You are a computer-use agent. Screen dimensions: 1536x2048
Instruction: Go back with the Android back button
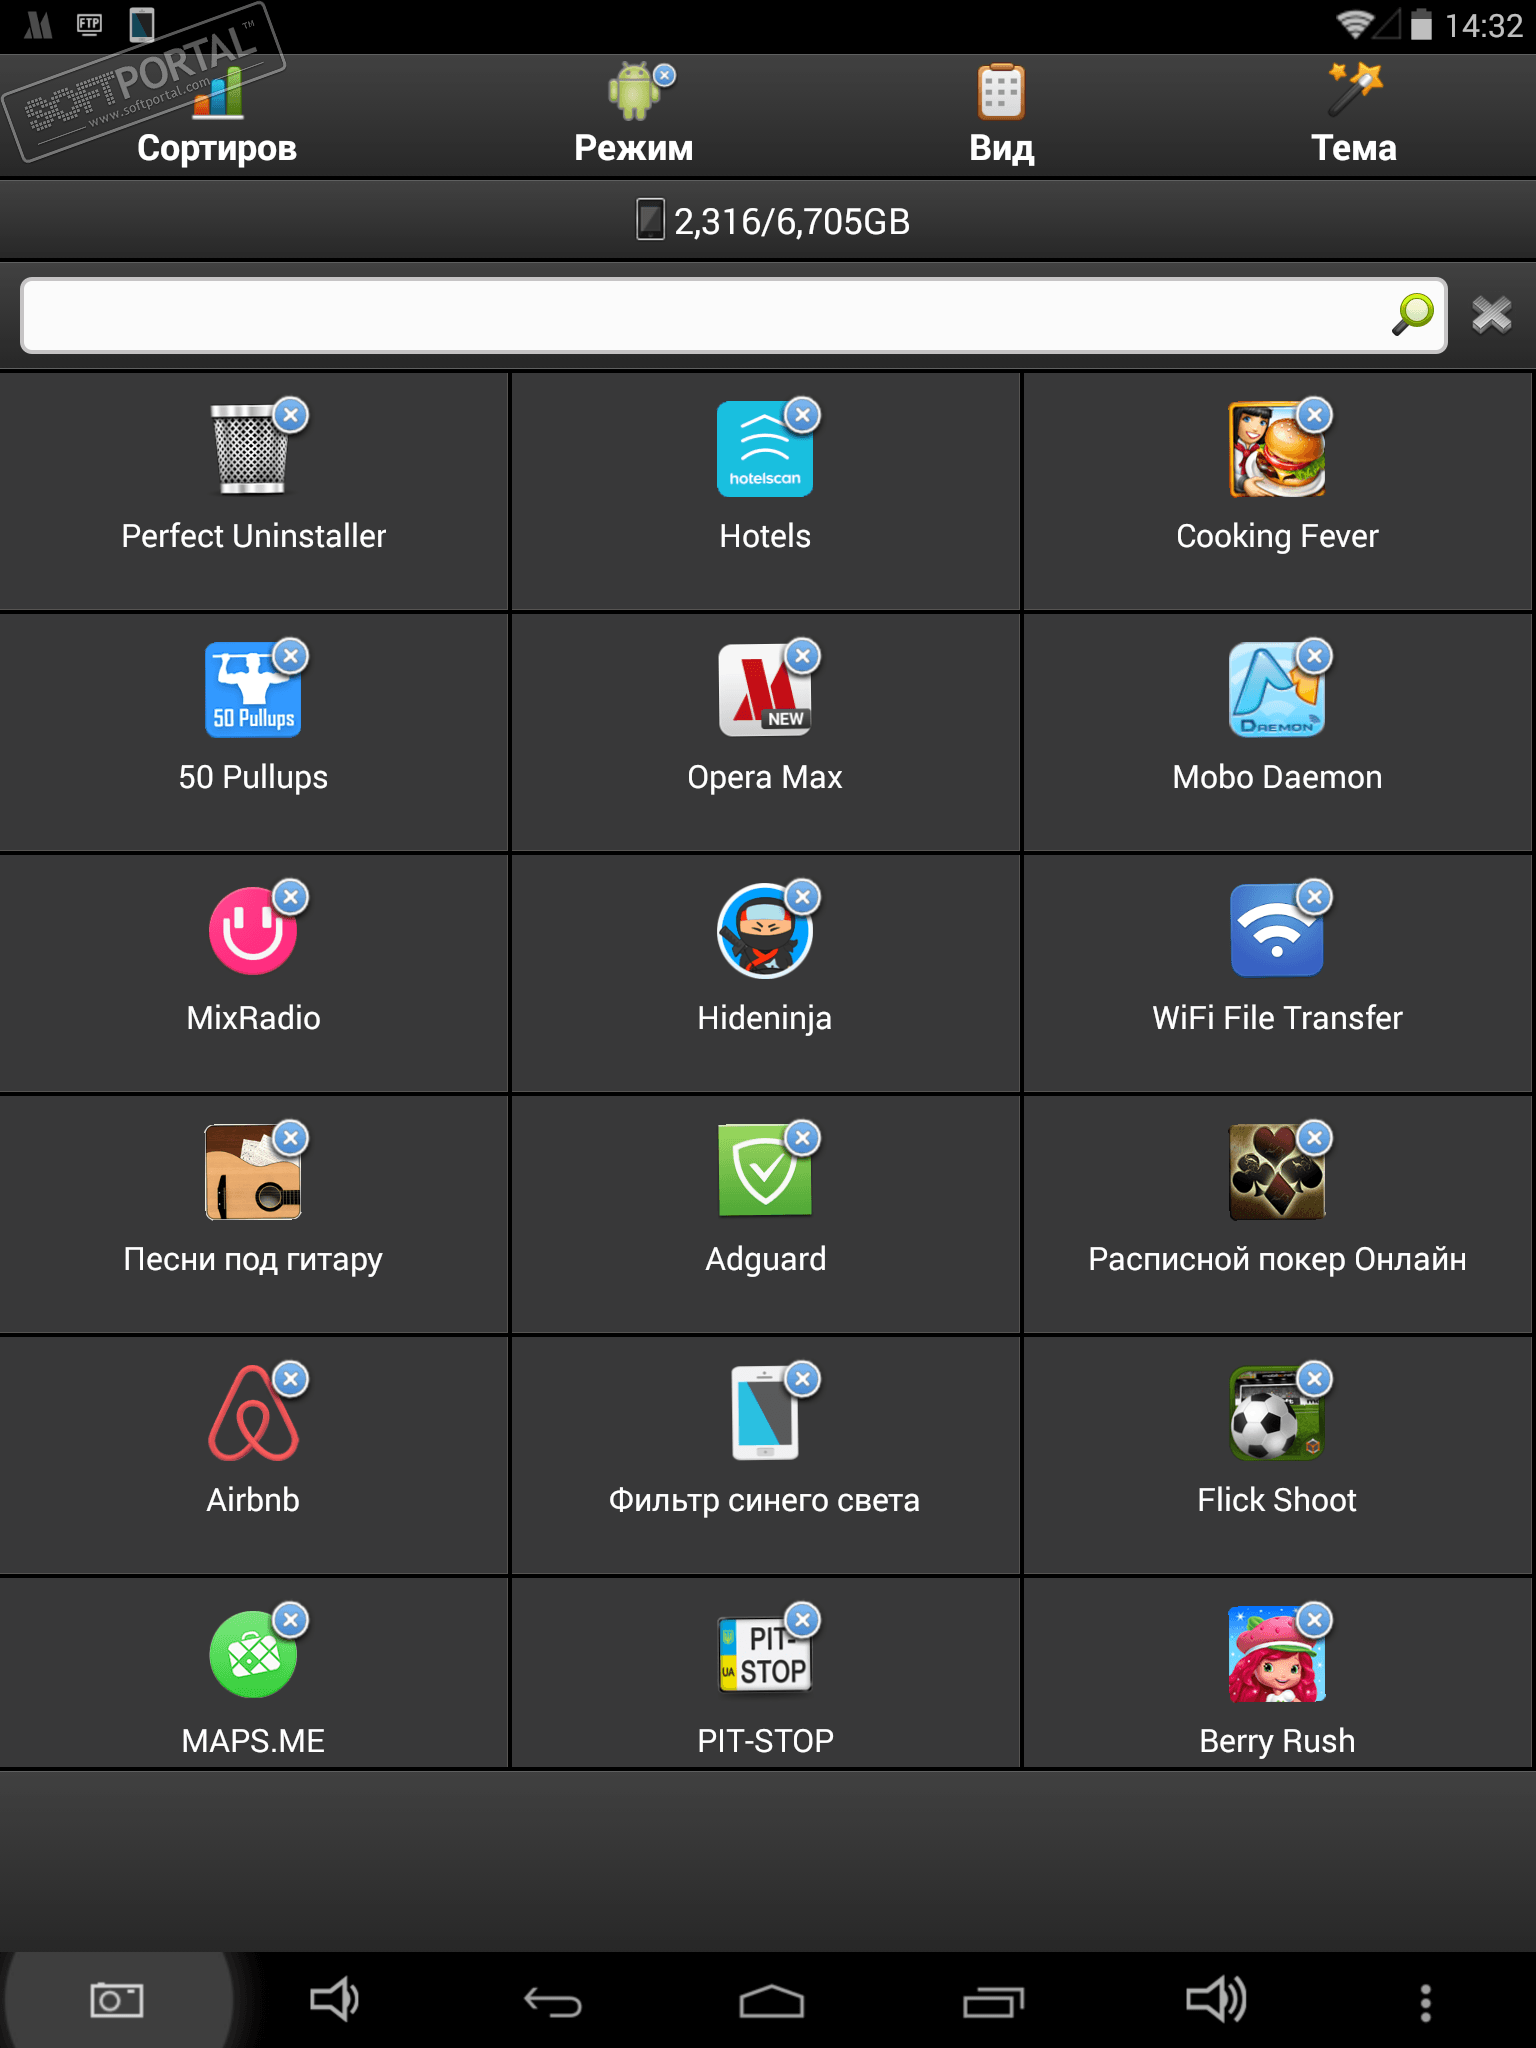pyautogui.click(x=552, y=2001)
